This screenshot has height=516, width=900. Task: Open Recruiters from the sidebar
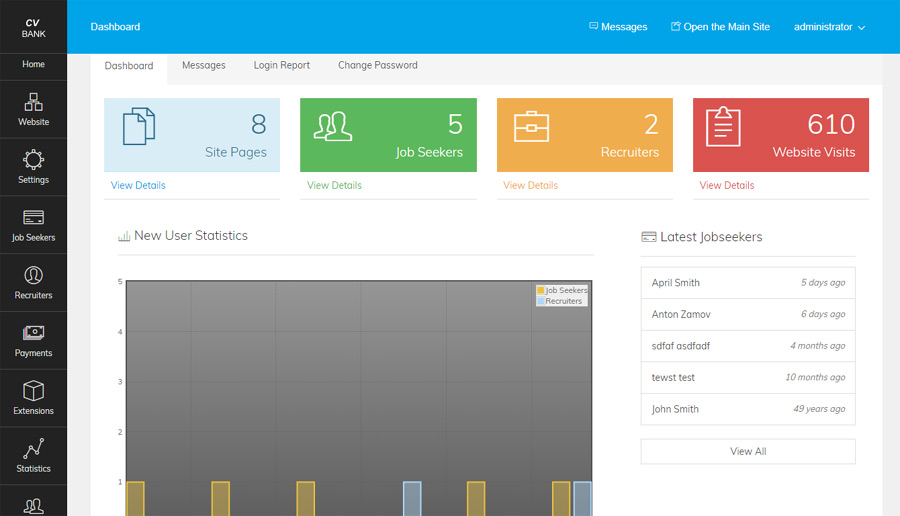pos(33,282)
